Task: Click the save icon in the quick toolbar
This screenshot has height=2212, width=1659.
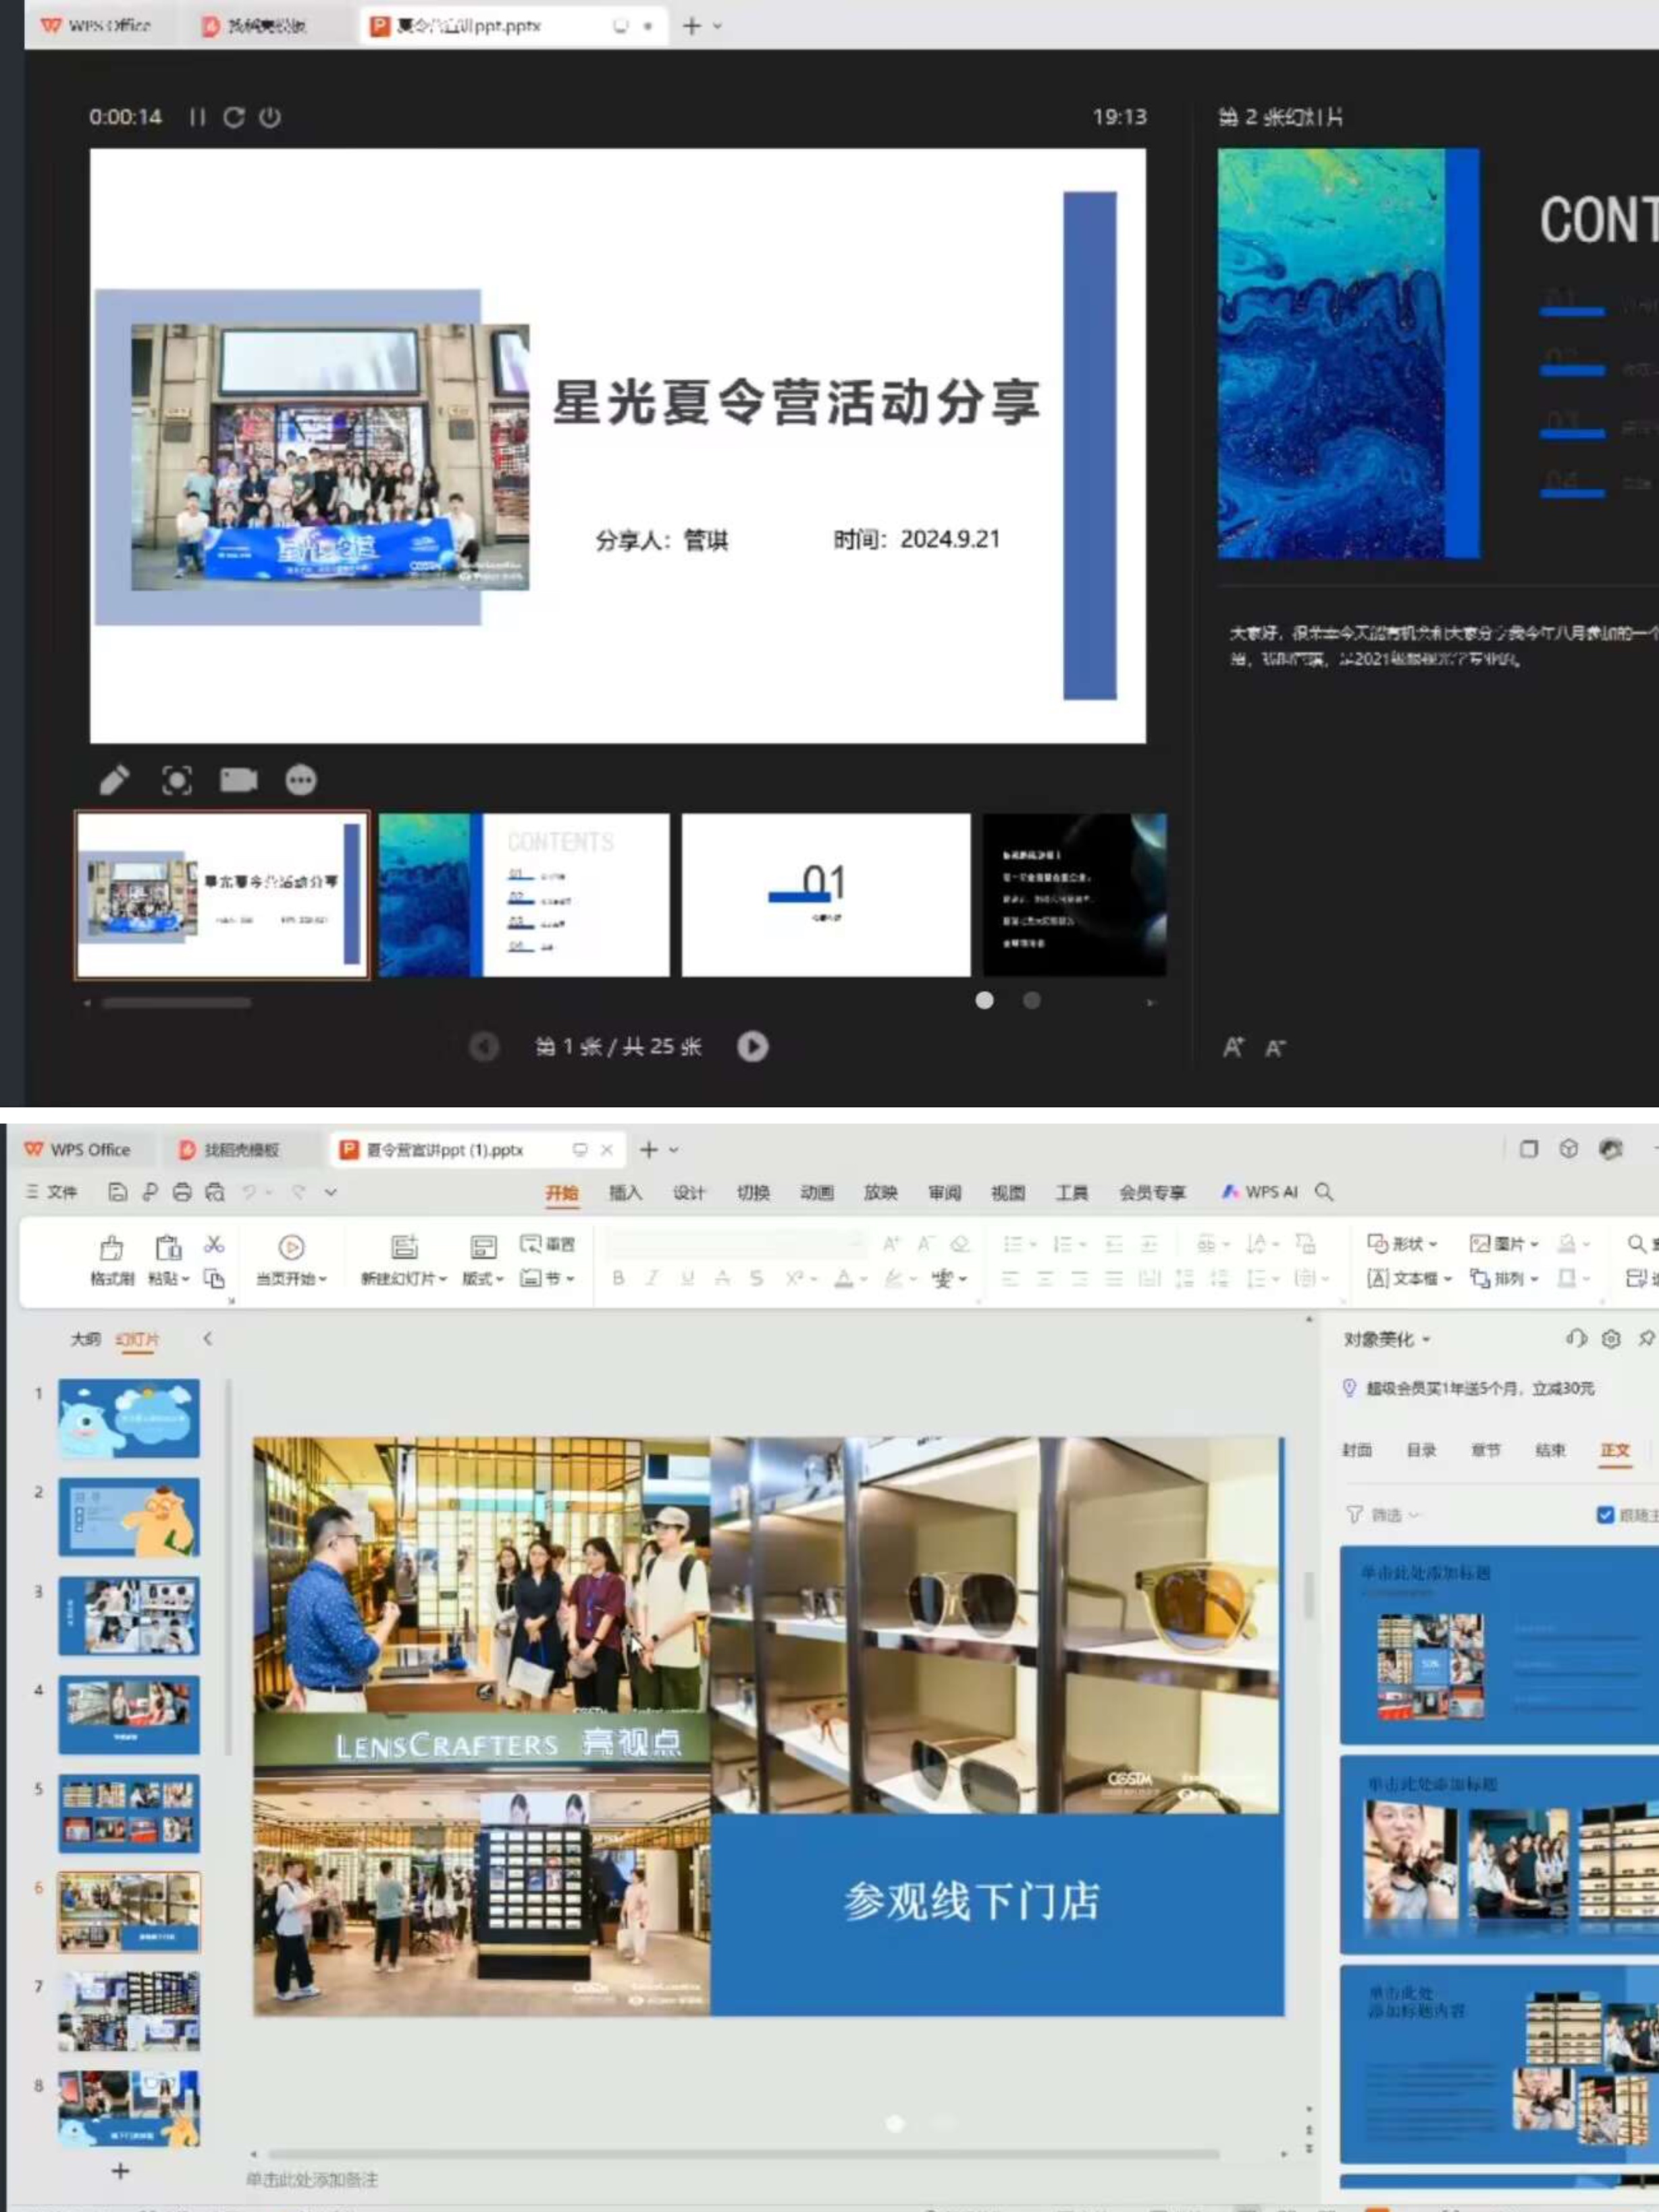Action: pyautogui.click(x=117, y=1192)
